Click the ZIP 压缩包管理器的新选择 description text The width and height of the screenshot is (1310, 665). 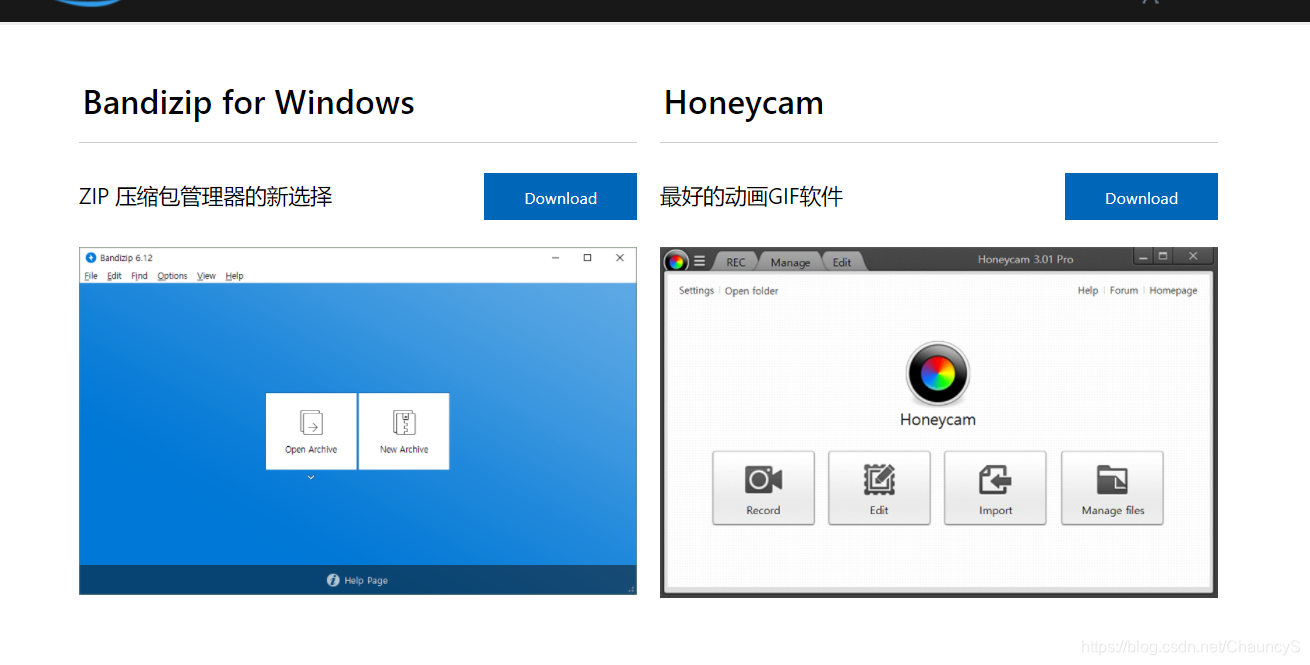[x=206, y=197]
